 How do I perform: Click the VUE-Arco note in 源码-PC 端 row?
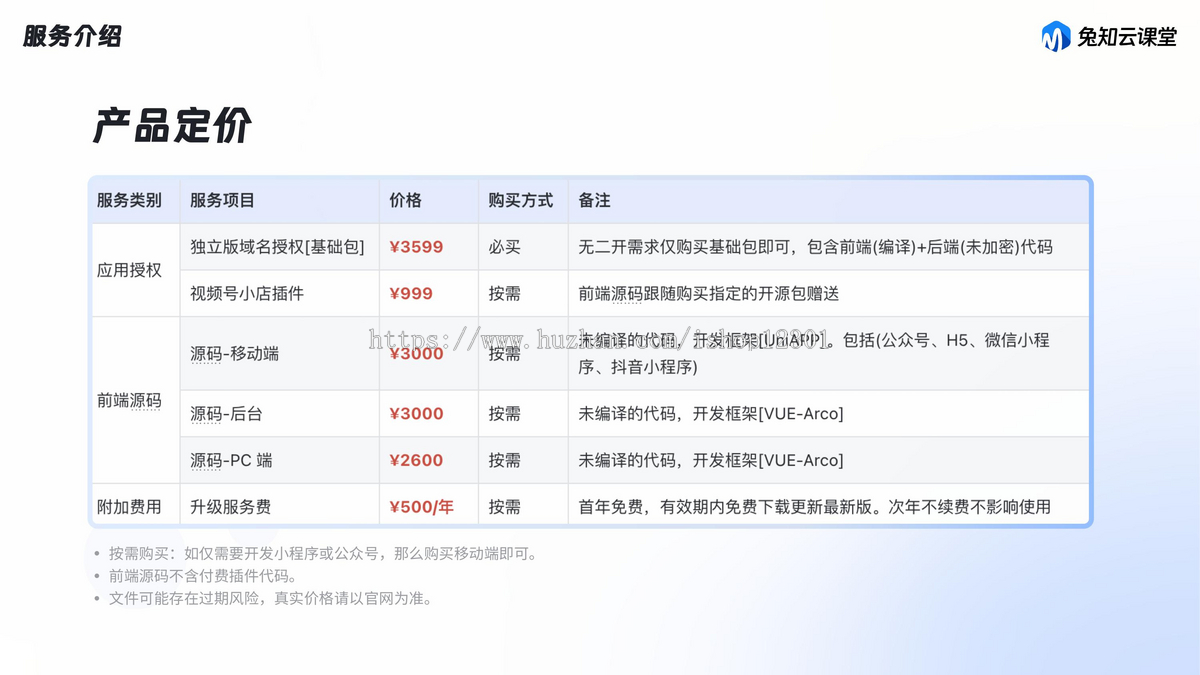coord(711,460)
